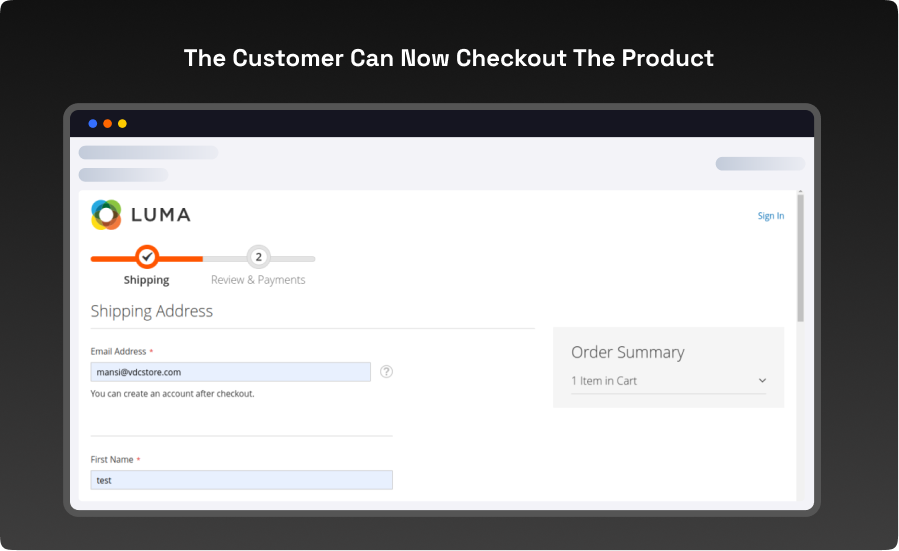The image size is (899, 551).
Task: Select the Shipping step label
Action: pos(146,280)
